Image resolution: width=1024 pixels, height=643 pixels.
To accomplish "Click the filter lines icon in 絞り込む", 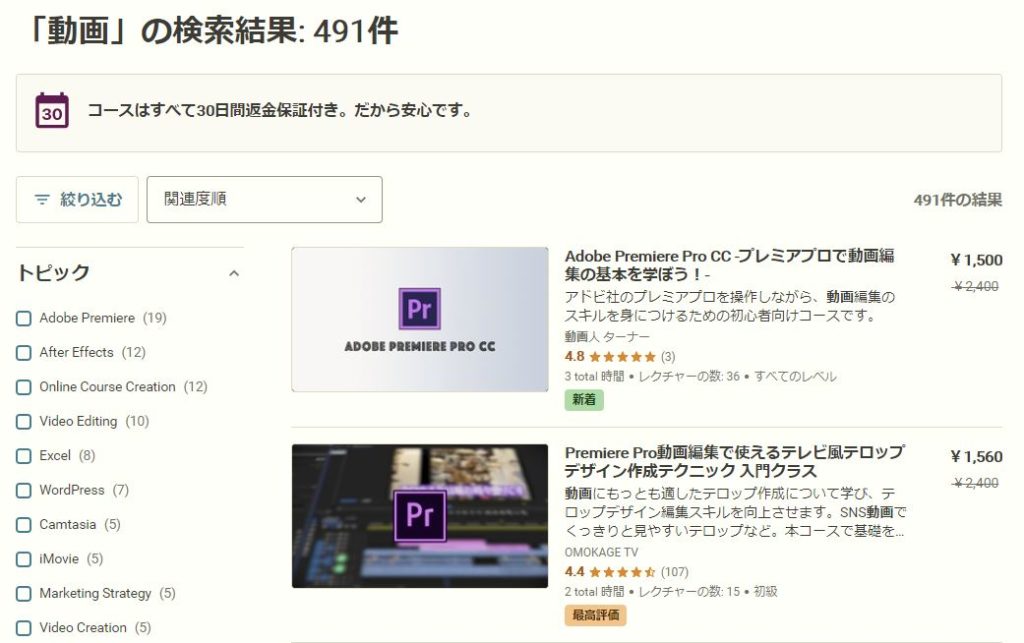I will click(42, 199).
